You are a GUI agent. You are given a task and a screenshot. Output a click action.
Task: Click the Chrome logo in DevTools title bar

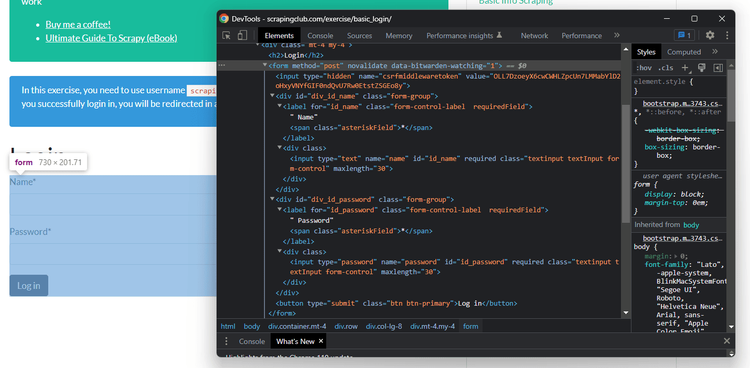[224, 19]
